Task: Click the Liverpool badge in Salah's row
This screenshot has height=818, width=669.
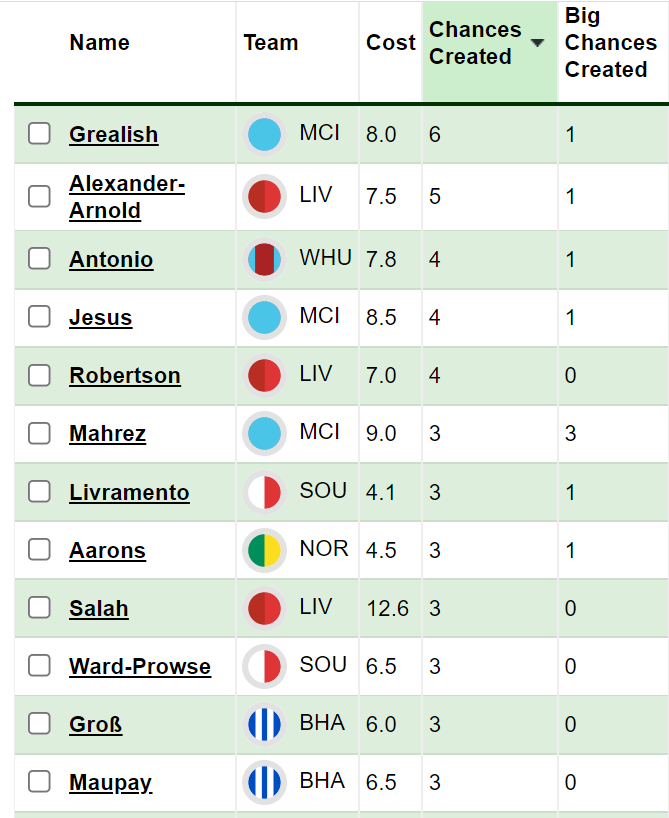Action: click(x=265, y=608)
